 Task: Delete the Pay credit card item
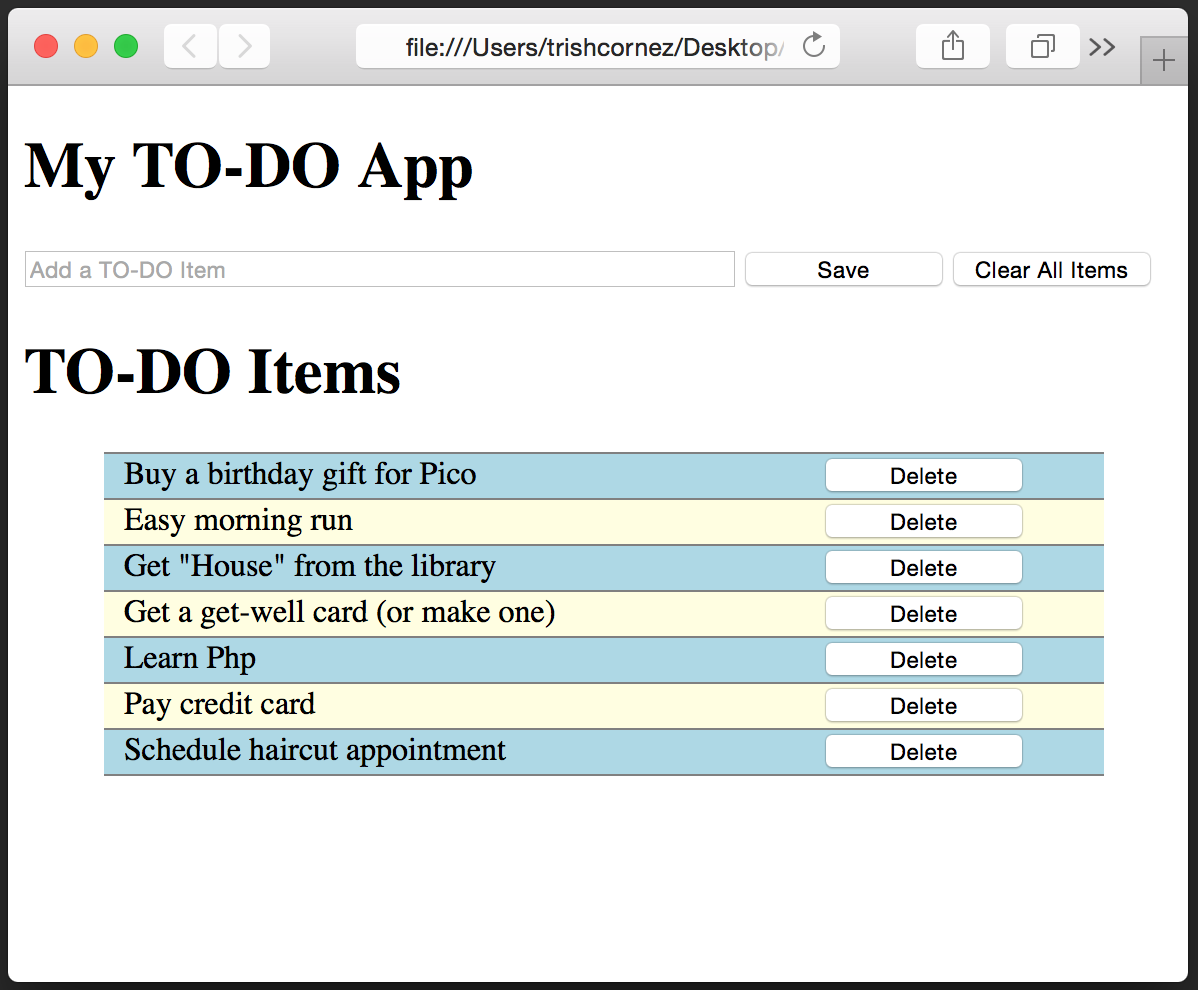pyautogui.click(x=923, y=706)
